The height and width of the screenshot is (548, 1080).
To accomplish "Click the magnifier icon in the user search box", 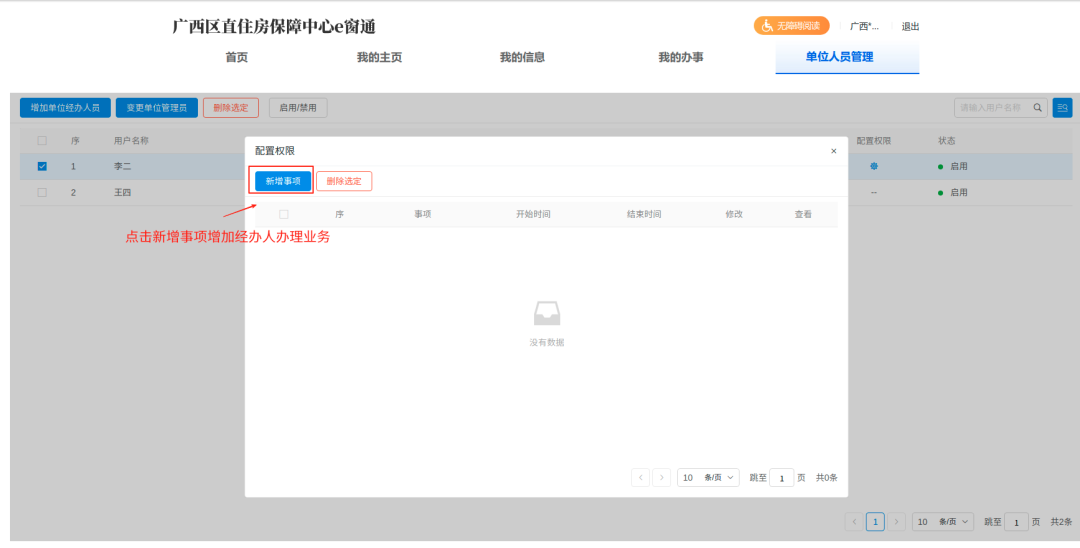I will click(x=1038, y=107).
